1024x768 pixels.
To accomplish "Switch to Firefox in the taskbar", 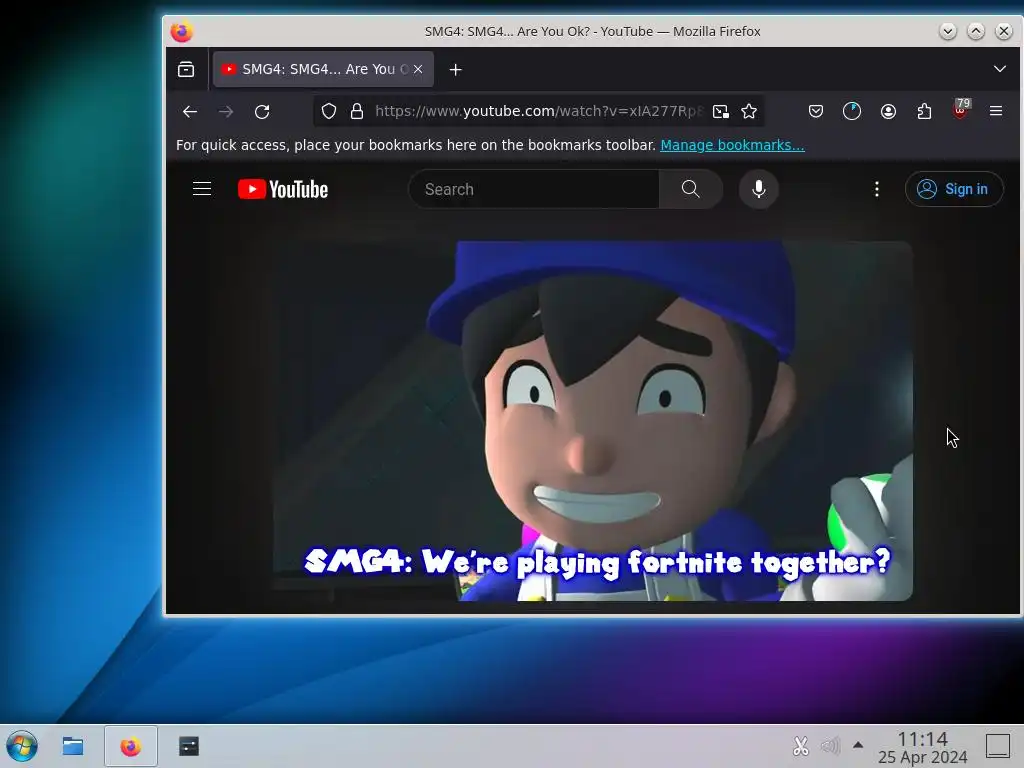I will [131, 746].
